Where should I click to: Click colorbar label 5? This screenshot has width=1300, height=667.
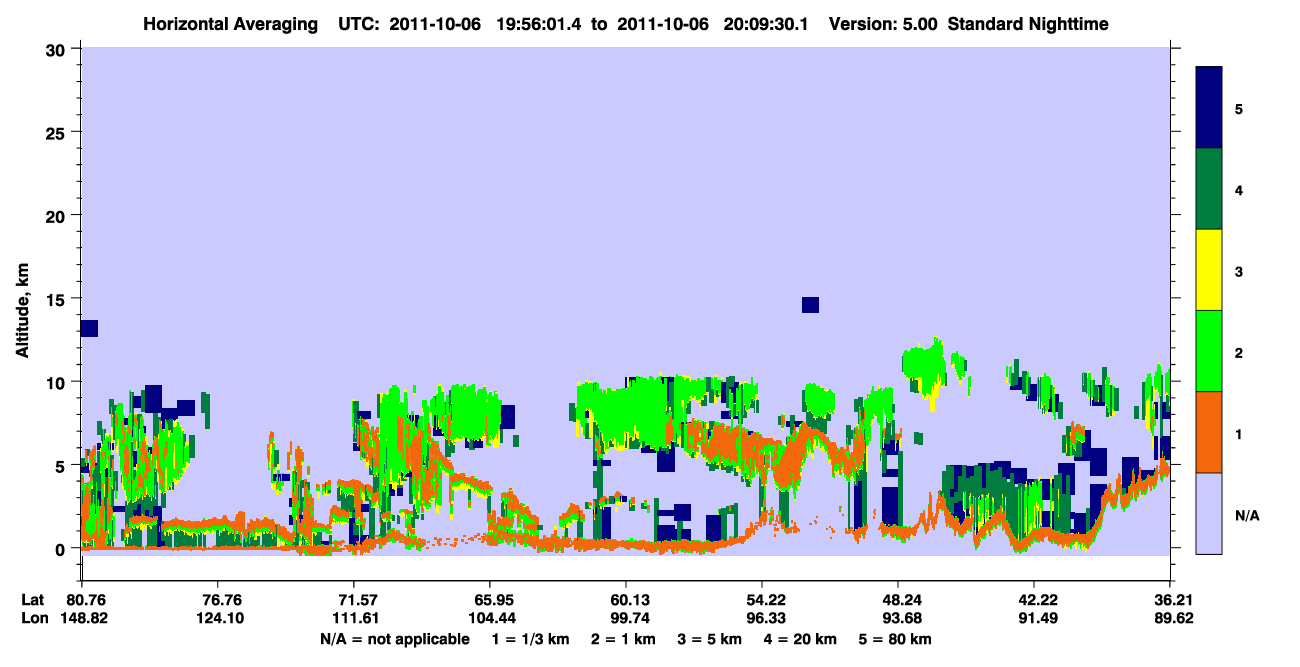point(1239,108)
